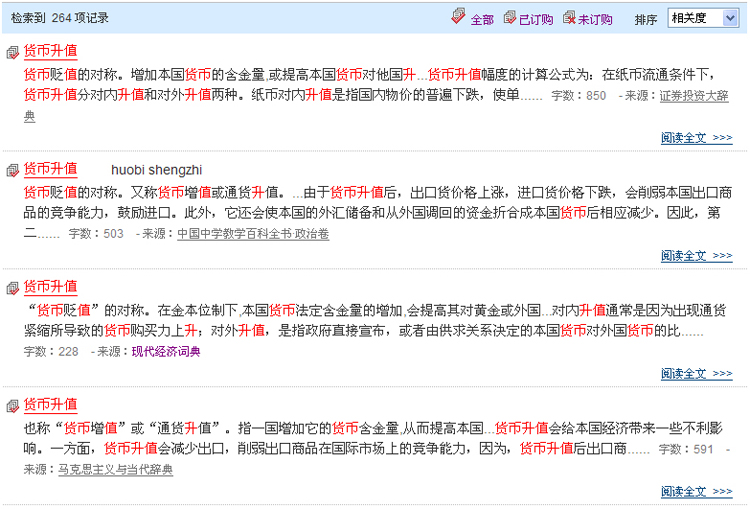Click the pinyin text huobi shengzhi
The image size is (750, 509).
(156, 170)
